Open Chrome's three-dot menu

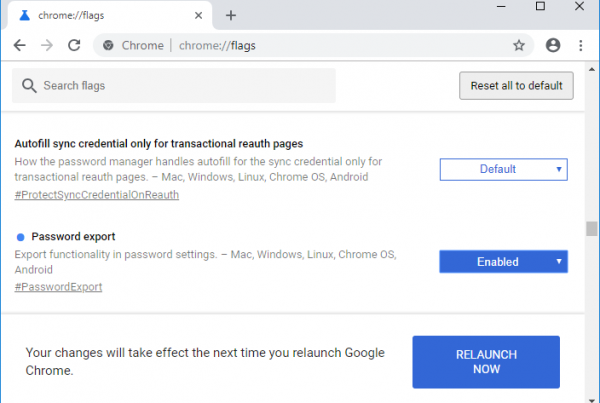point(580,46)
